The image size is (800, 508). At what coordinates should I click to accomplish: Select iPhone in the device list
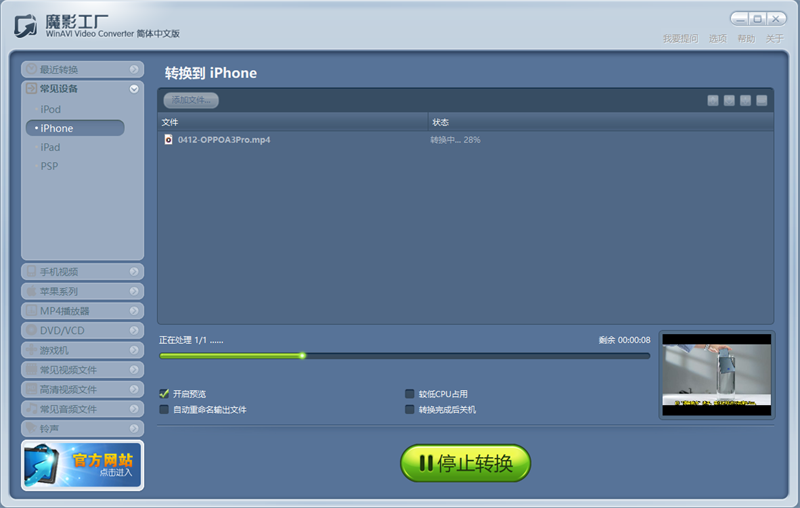[75, 128]
